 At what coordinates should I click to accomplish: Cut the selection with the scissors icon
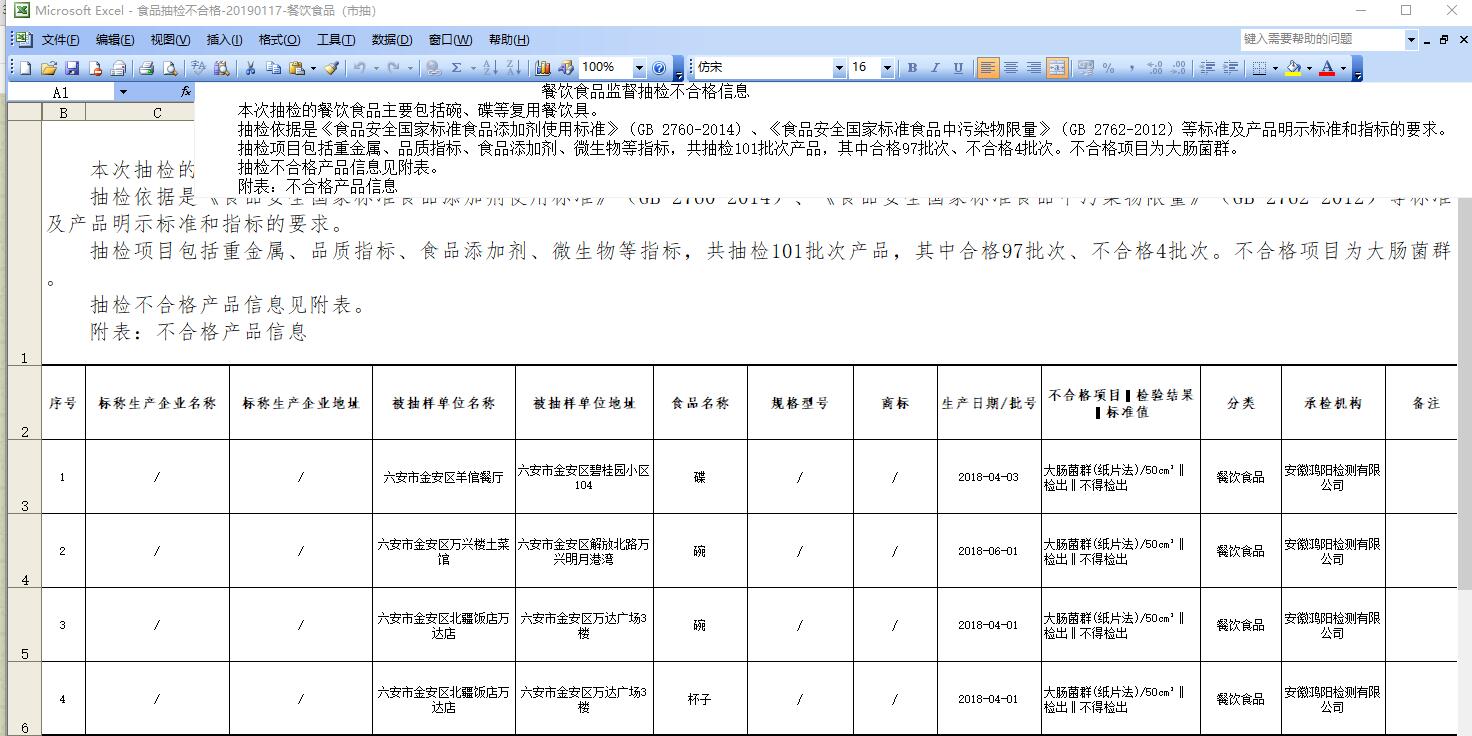coord(251,68)
